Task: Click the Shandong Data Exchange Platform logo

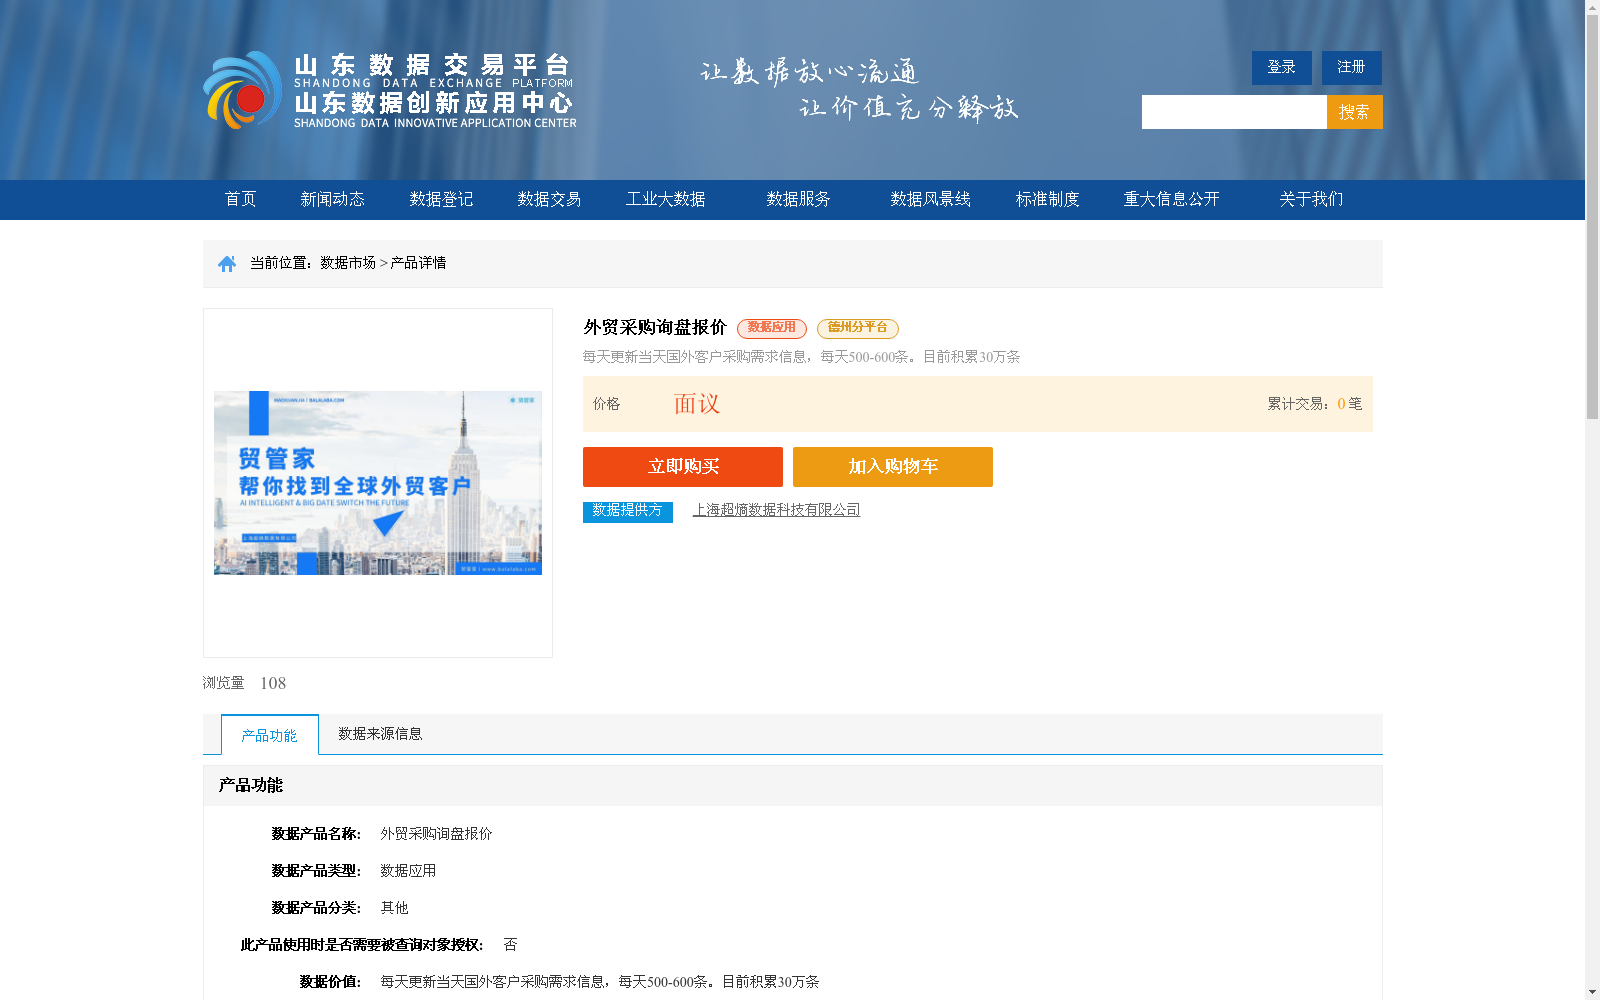Action: click(390, 90)
